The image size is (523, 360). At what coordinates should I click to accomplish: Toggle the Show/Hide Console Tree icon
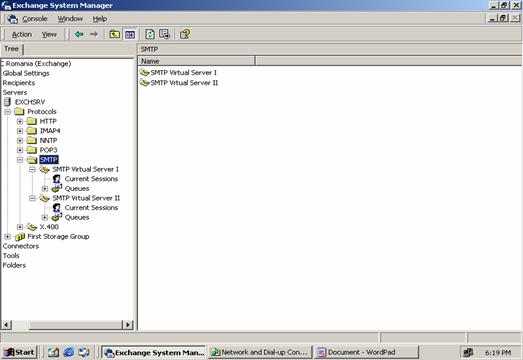[130, 34]
